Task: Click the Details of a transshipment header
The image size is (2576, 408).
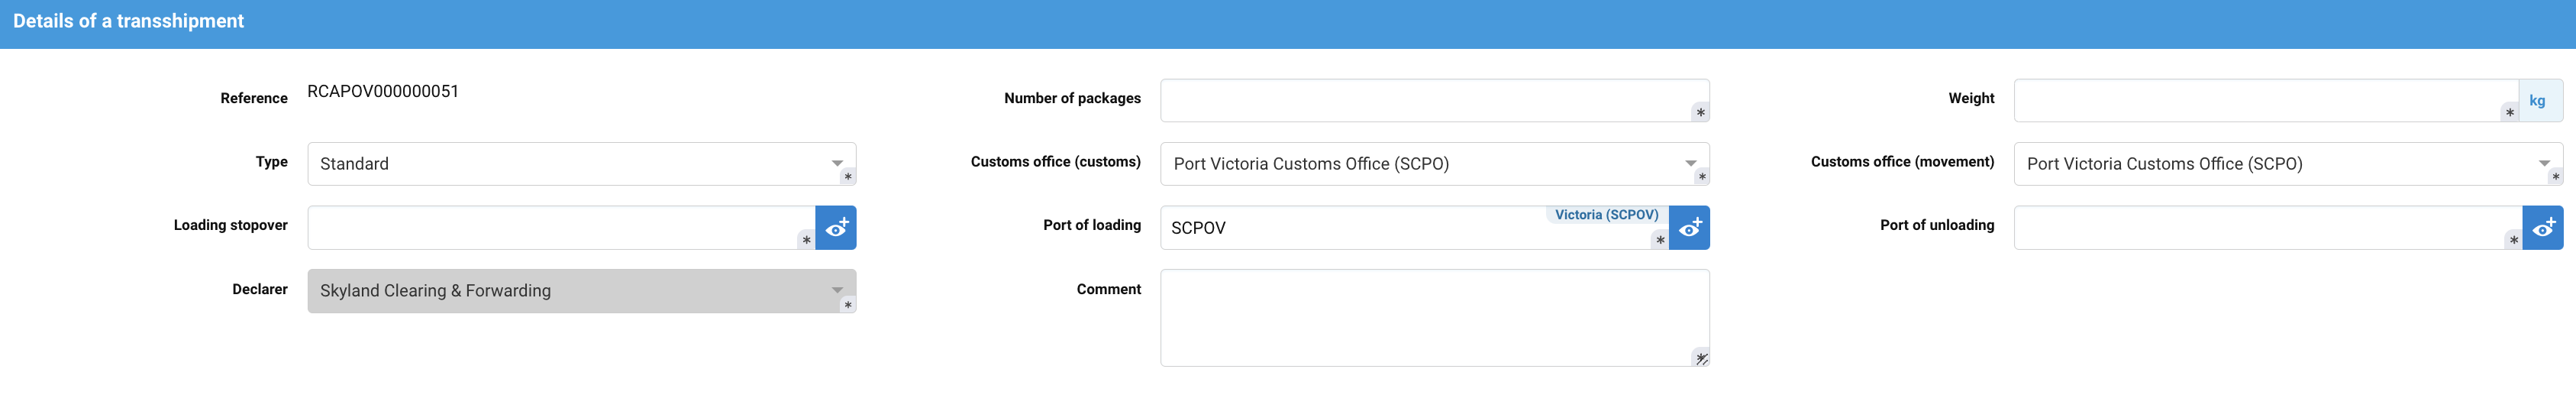Action: (128, 21)
